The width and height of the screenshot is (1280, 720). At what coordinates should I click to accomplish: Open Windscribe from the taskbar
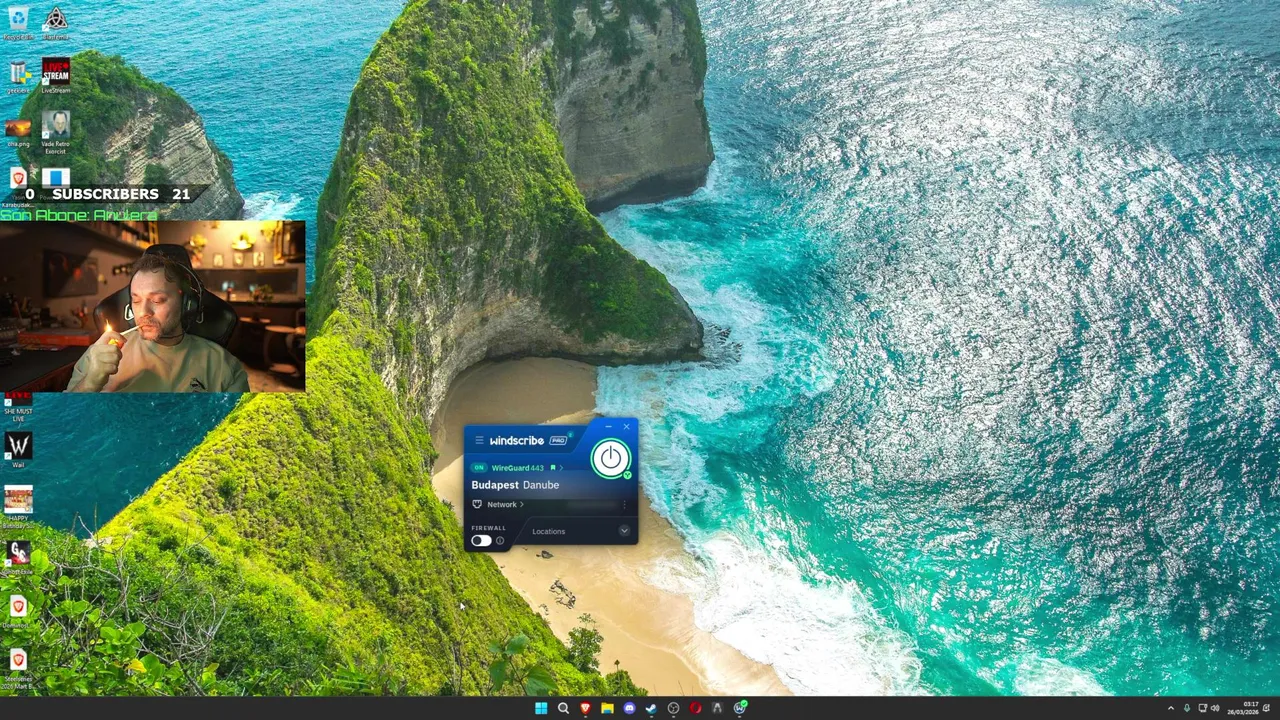(x=740, y=708)
